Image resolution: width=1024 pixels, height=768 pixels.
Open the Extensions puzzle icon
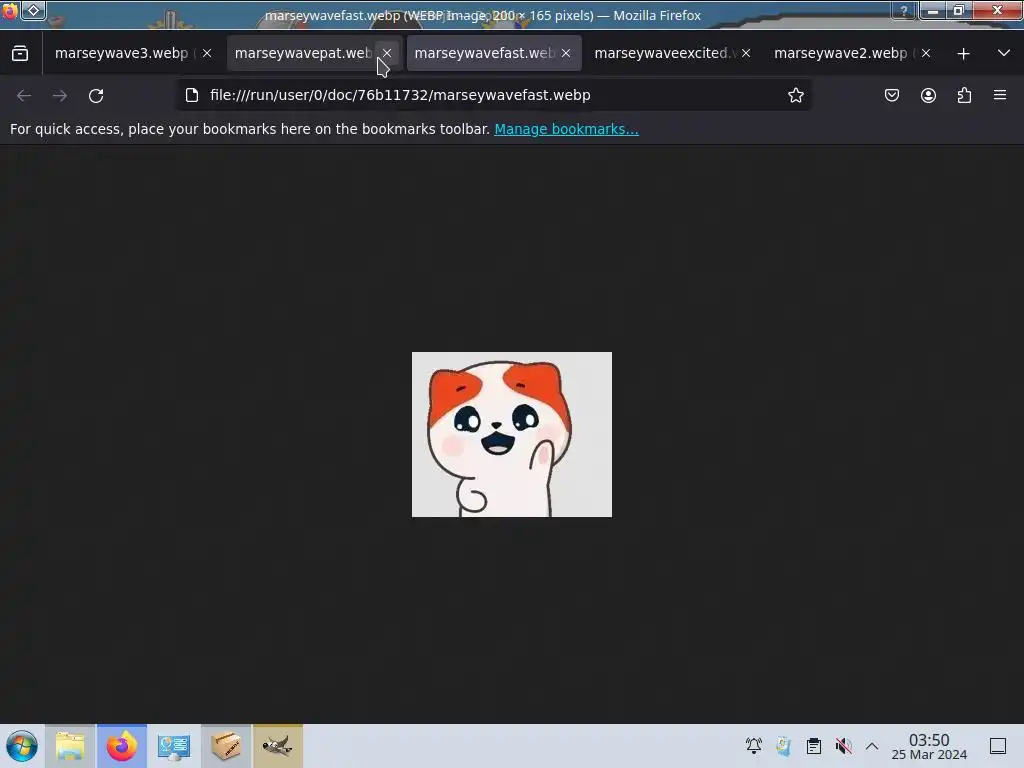964,95
